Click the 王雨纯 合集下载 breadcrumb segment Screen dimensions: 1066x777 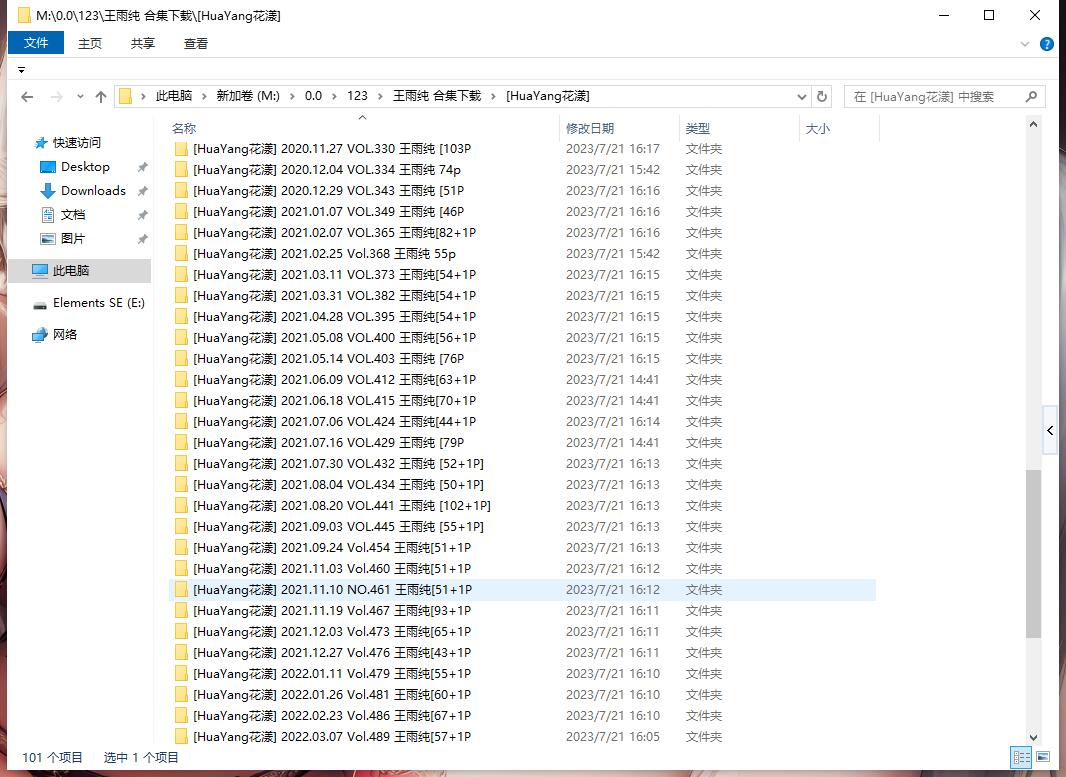coord(437,96)
